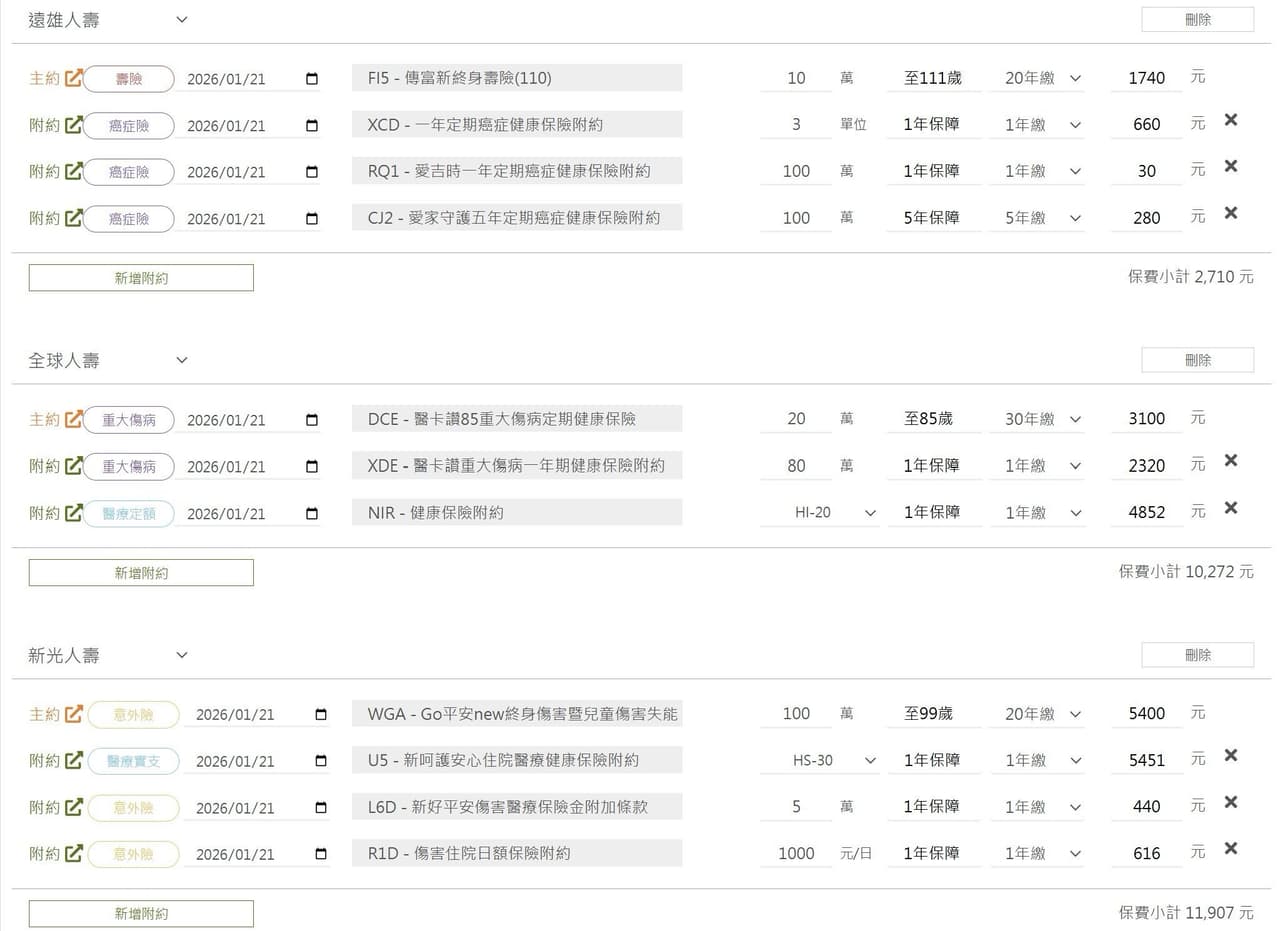
Task: Open external link icon for NIR rider row
Action: pos(73,513)
